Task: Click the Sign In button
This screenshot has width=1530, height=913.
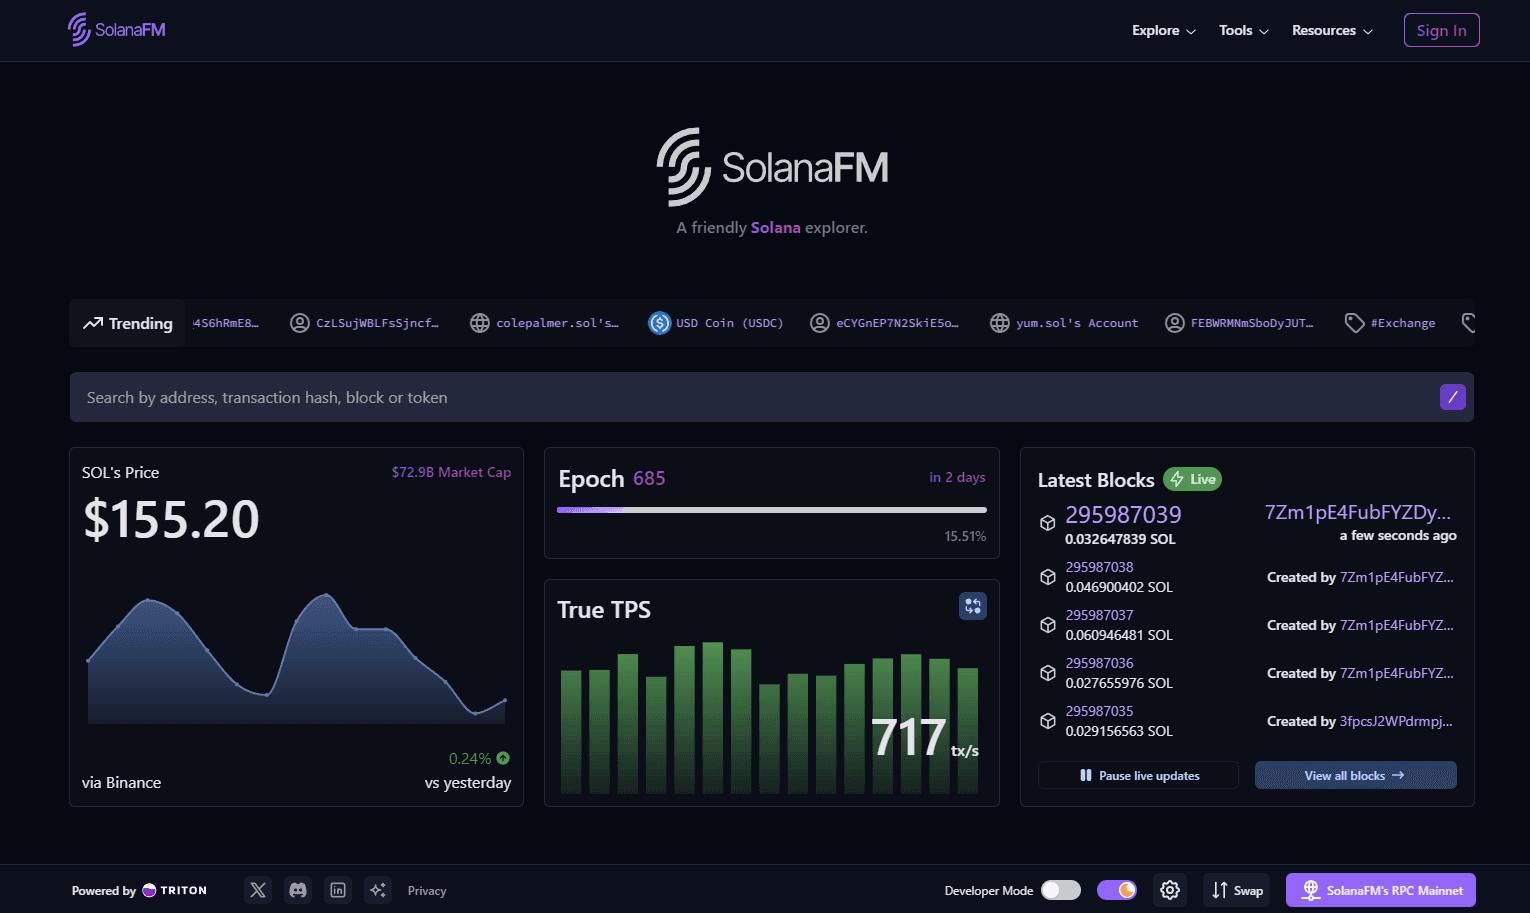Action: coord(1441,30)
